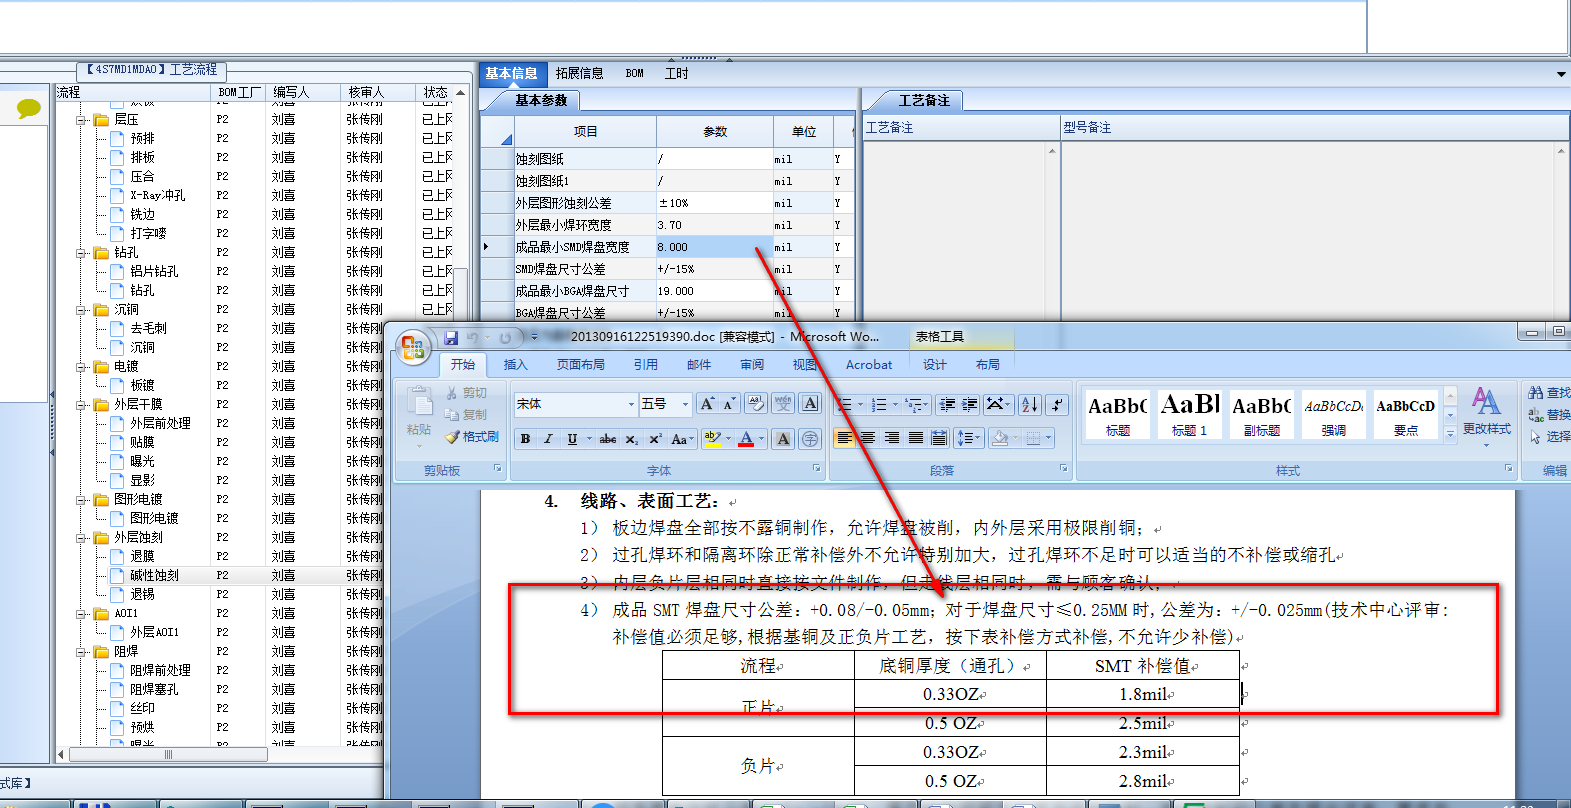Click the character shading icon
The width and height of the screenshot is (1571, 808).
(x=783, y=438)
